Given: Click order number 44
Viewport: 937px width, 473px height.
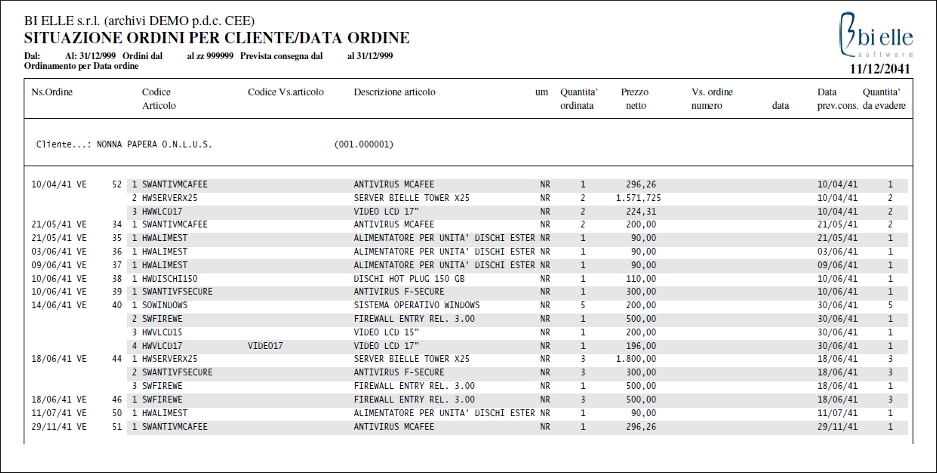Looking at the screenshot, I should click(117, 360).
